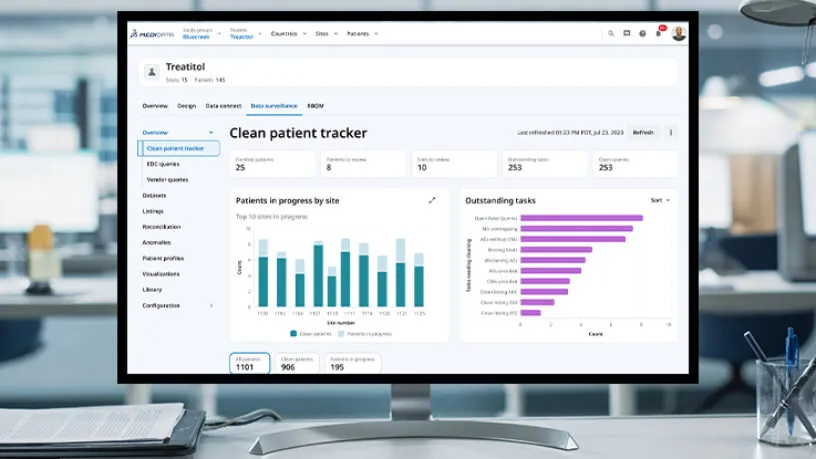The image size is (816, 459).
Task: Open the chat messages icon
Action: (627, 33)
